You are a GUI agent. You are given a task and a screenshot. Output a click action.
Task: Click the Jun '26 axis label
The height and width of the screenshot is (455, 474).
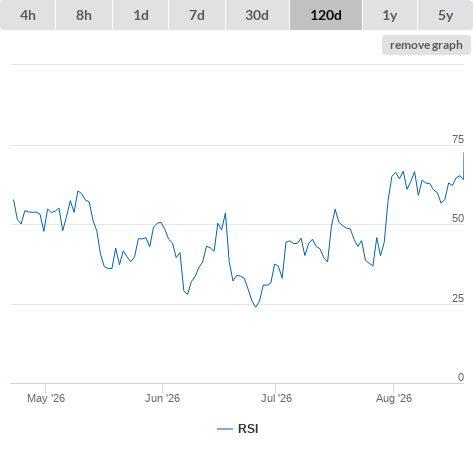coord(162,398)
